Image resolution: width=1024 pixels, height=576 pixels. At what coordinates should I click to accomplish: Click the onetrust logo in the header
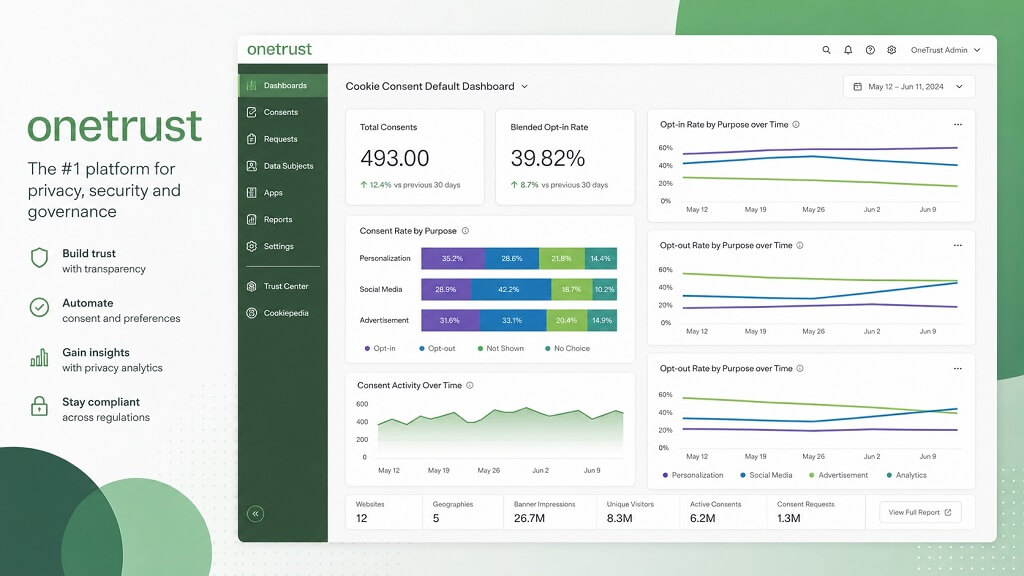click(280, 50)
